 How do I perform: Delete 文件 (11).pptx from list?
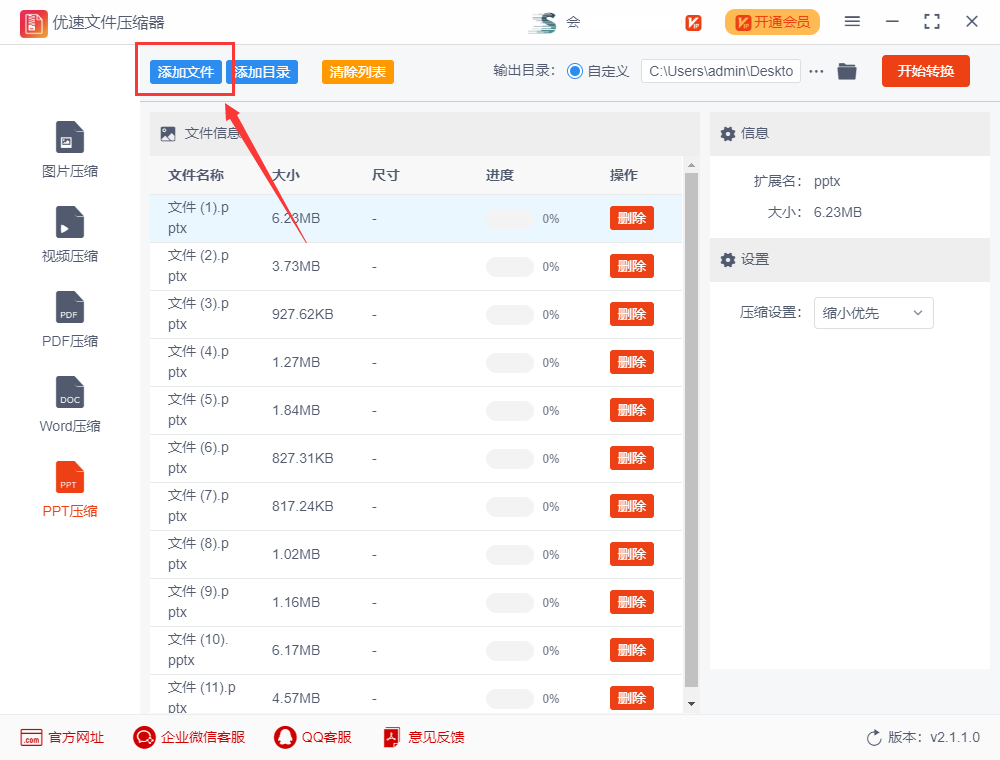pos(632,698)
